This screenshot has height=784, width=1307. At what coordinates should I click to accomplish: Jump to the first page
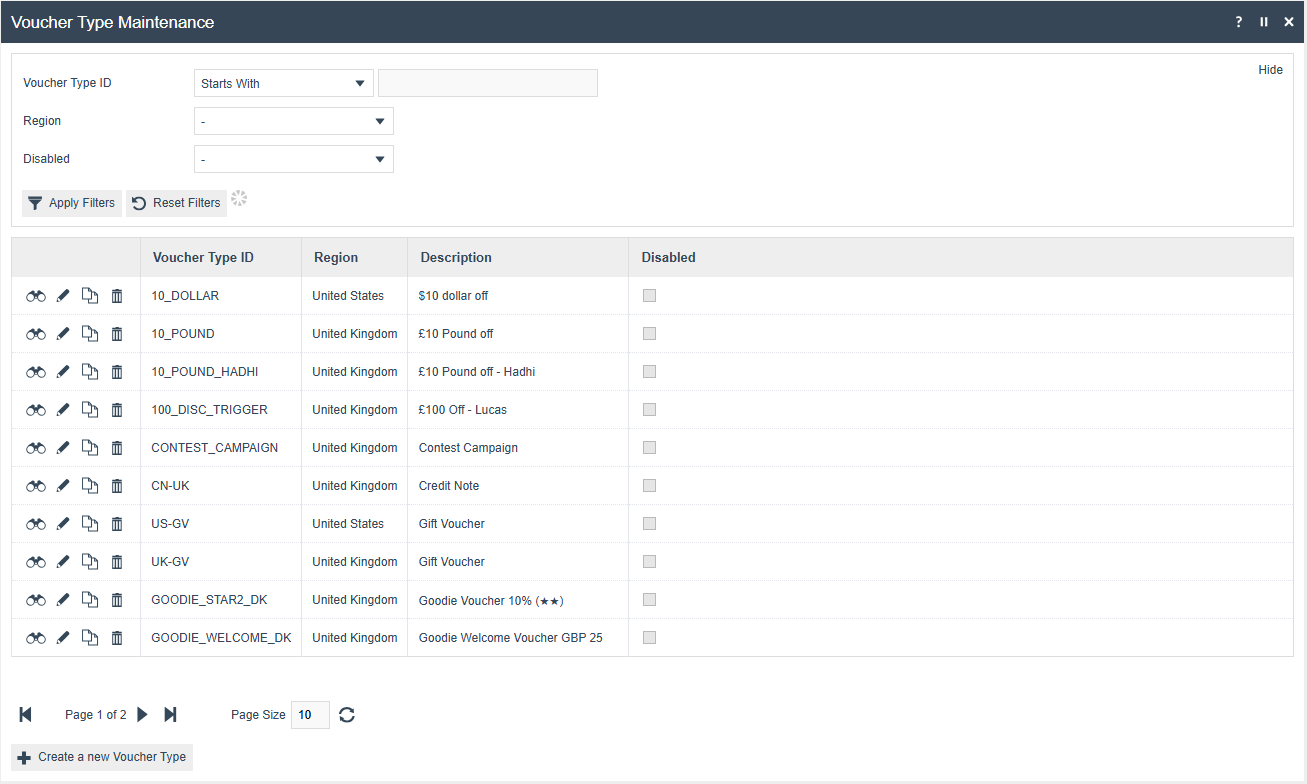pos(26,714)
